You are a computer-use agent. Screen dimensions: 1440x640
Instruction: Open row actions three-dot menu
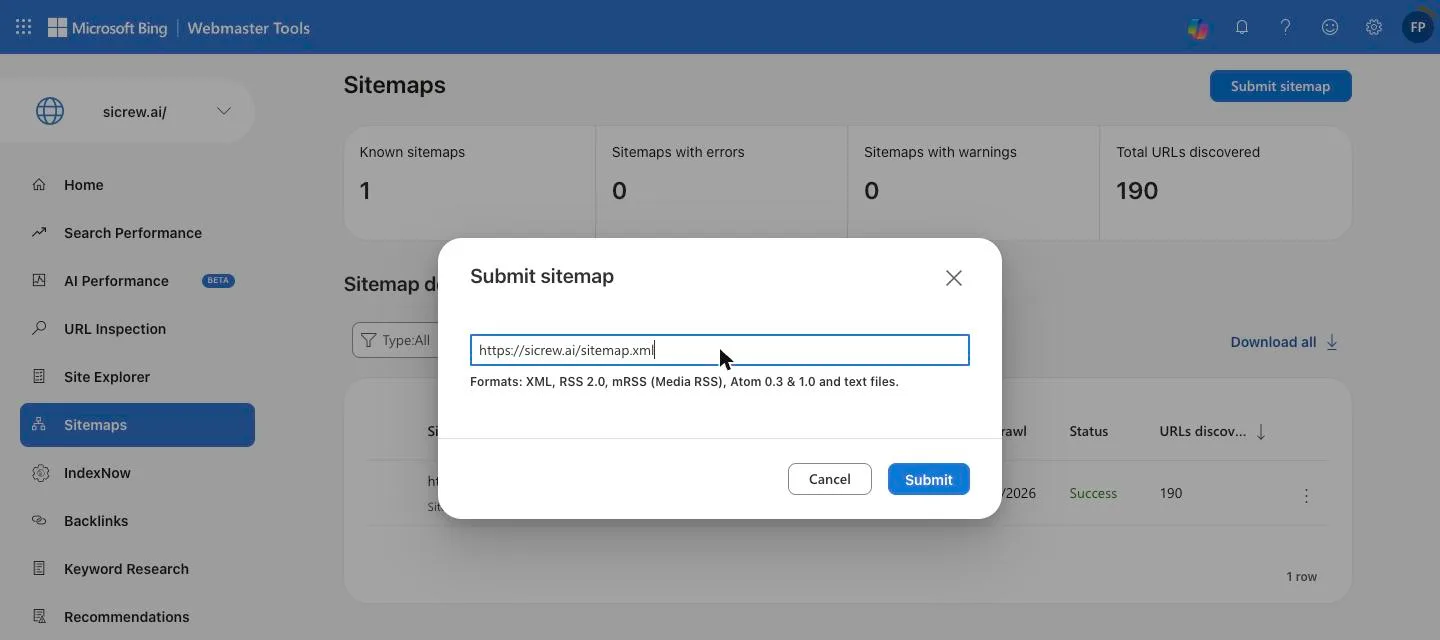(x=1306, y=496)
